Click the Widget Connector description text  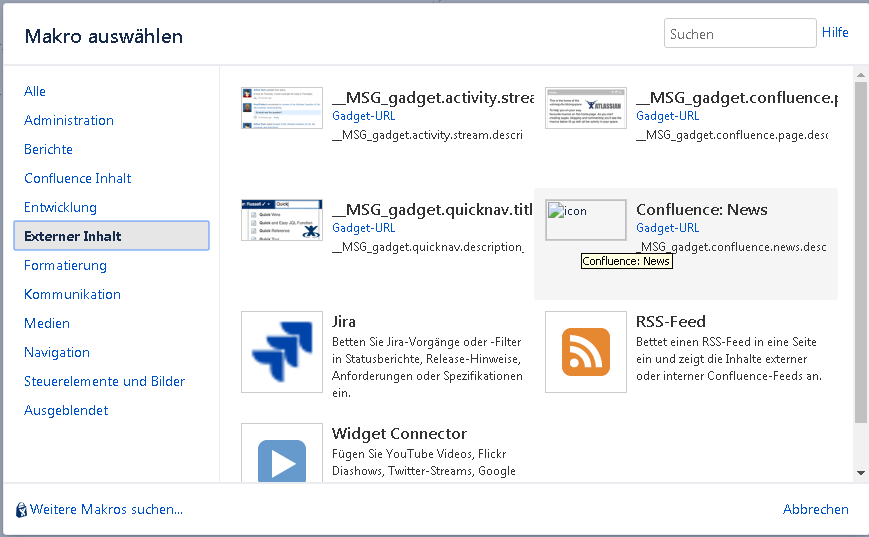pyautogui.click(x=424, y=462)
